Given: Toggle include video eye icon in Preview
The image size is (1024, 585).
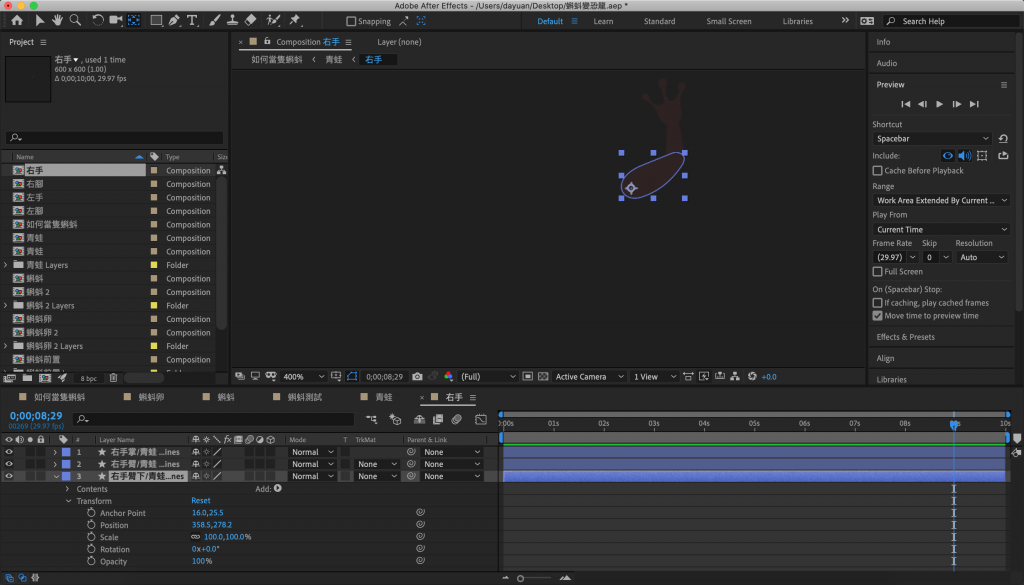Looking at the screenshot, I should pyautogui.click(x=947, y=156).
